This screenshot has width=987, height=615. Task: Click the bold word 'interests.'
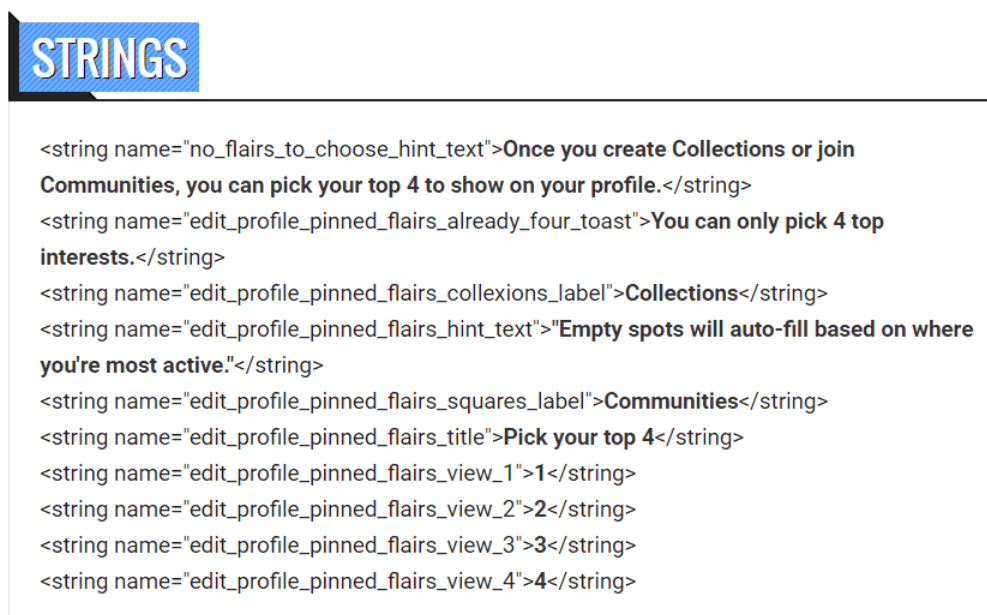coord(87,258)
